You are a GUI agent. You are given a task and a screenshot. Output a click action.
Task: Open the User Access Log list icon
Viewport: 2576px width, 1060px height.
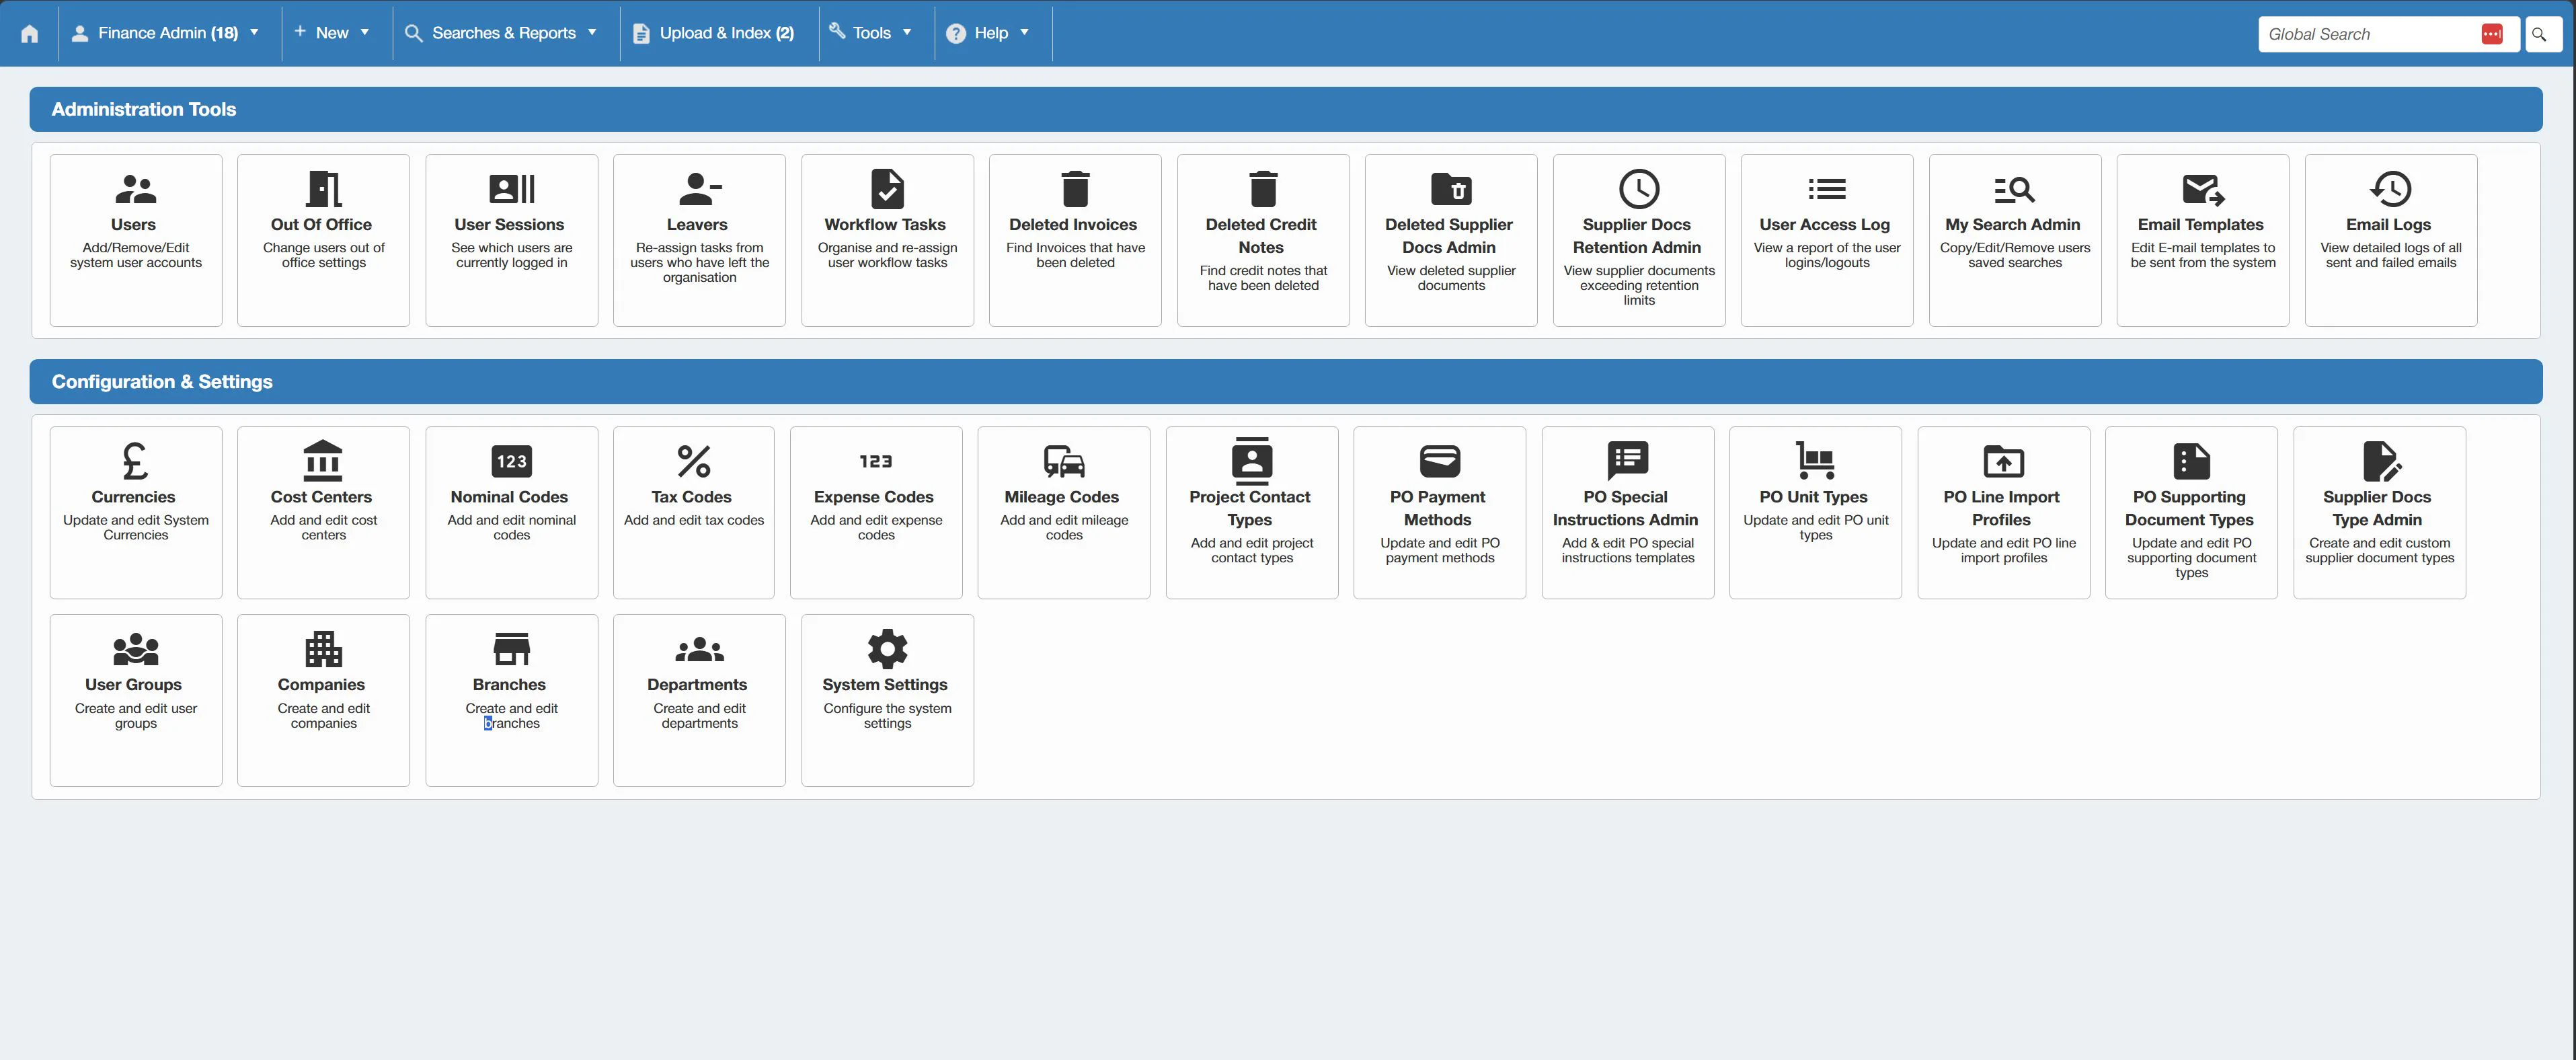click(x=1827, y=188)
